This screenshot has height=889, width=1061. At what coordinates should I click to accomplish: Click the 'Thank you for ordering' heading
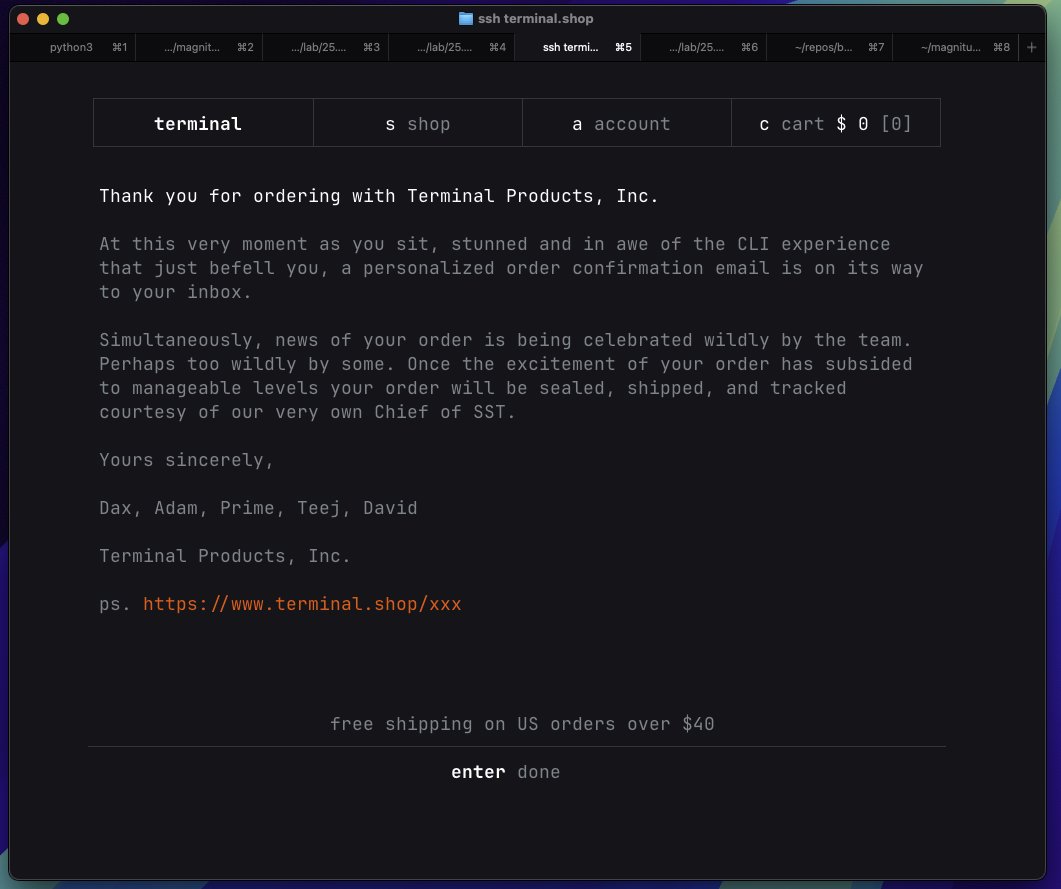point(378,196)
